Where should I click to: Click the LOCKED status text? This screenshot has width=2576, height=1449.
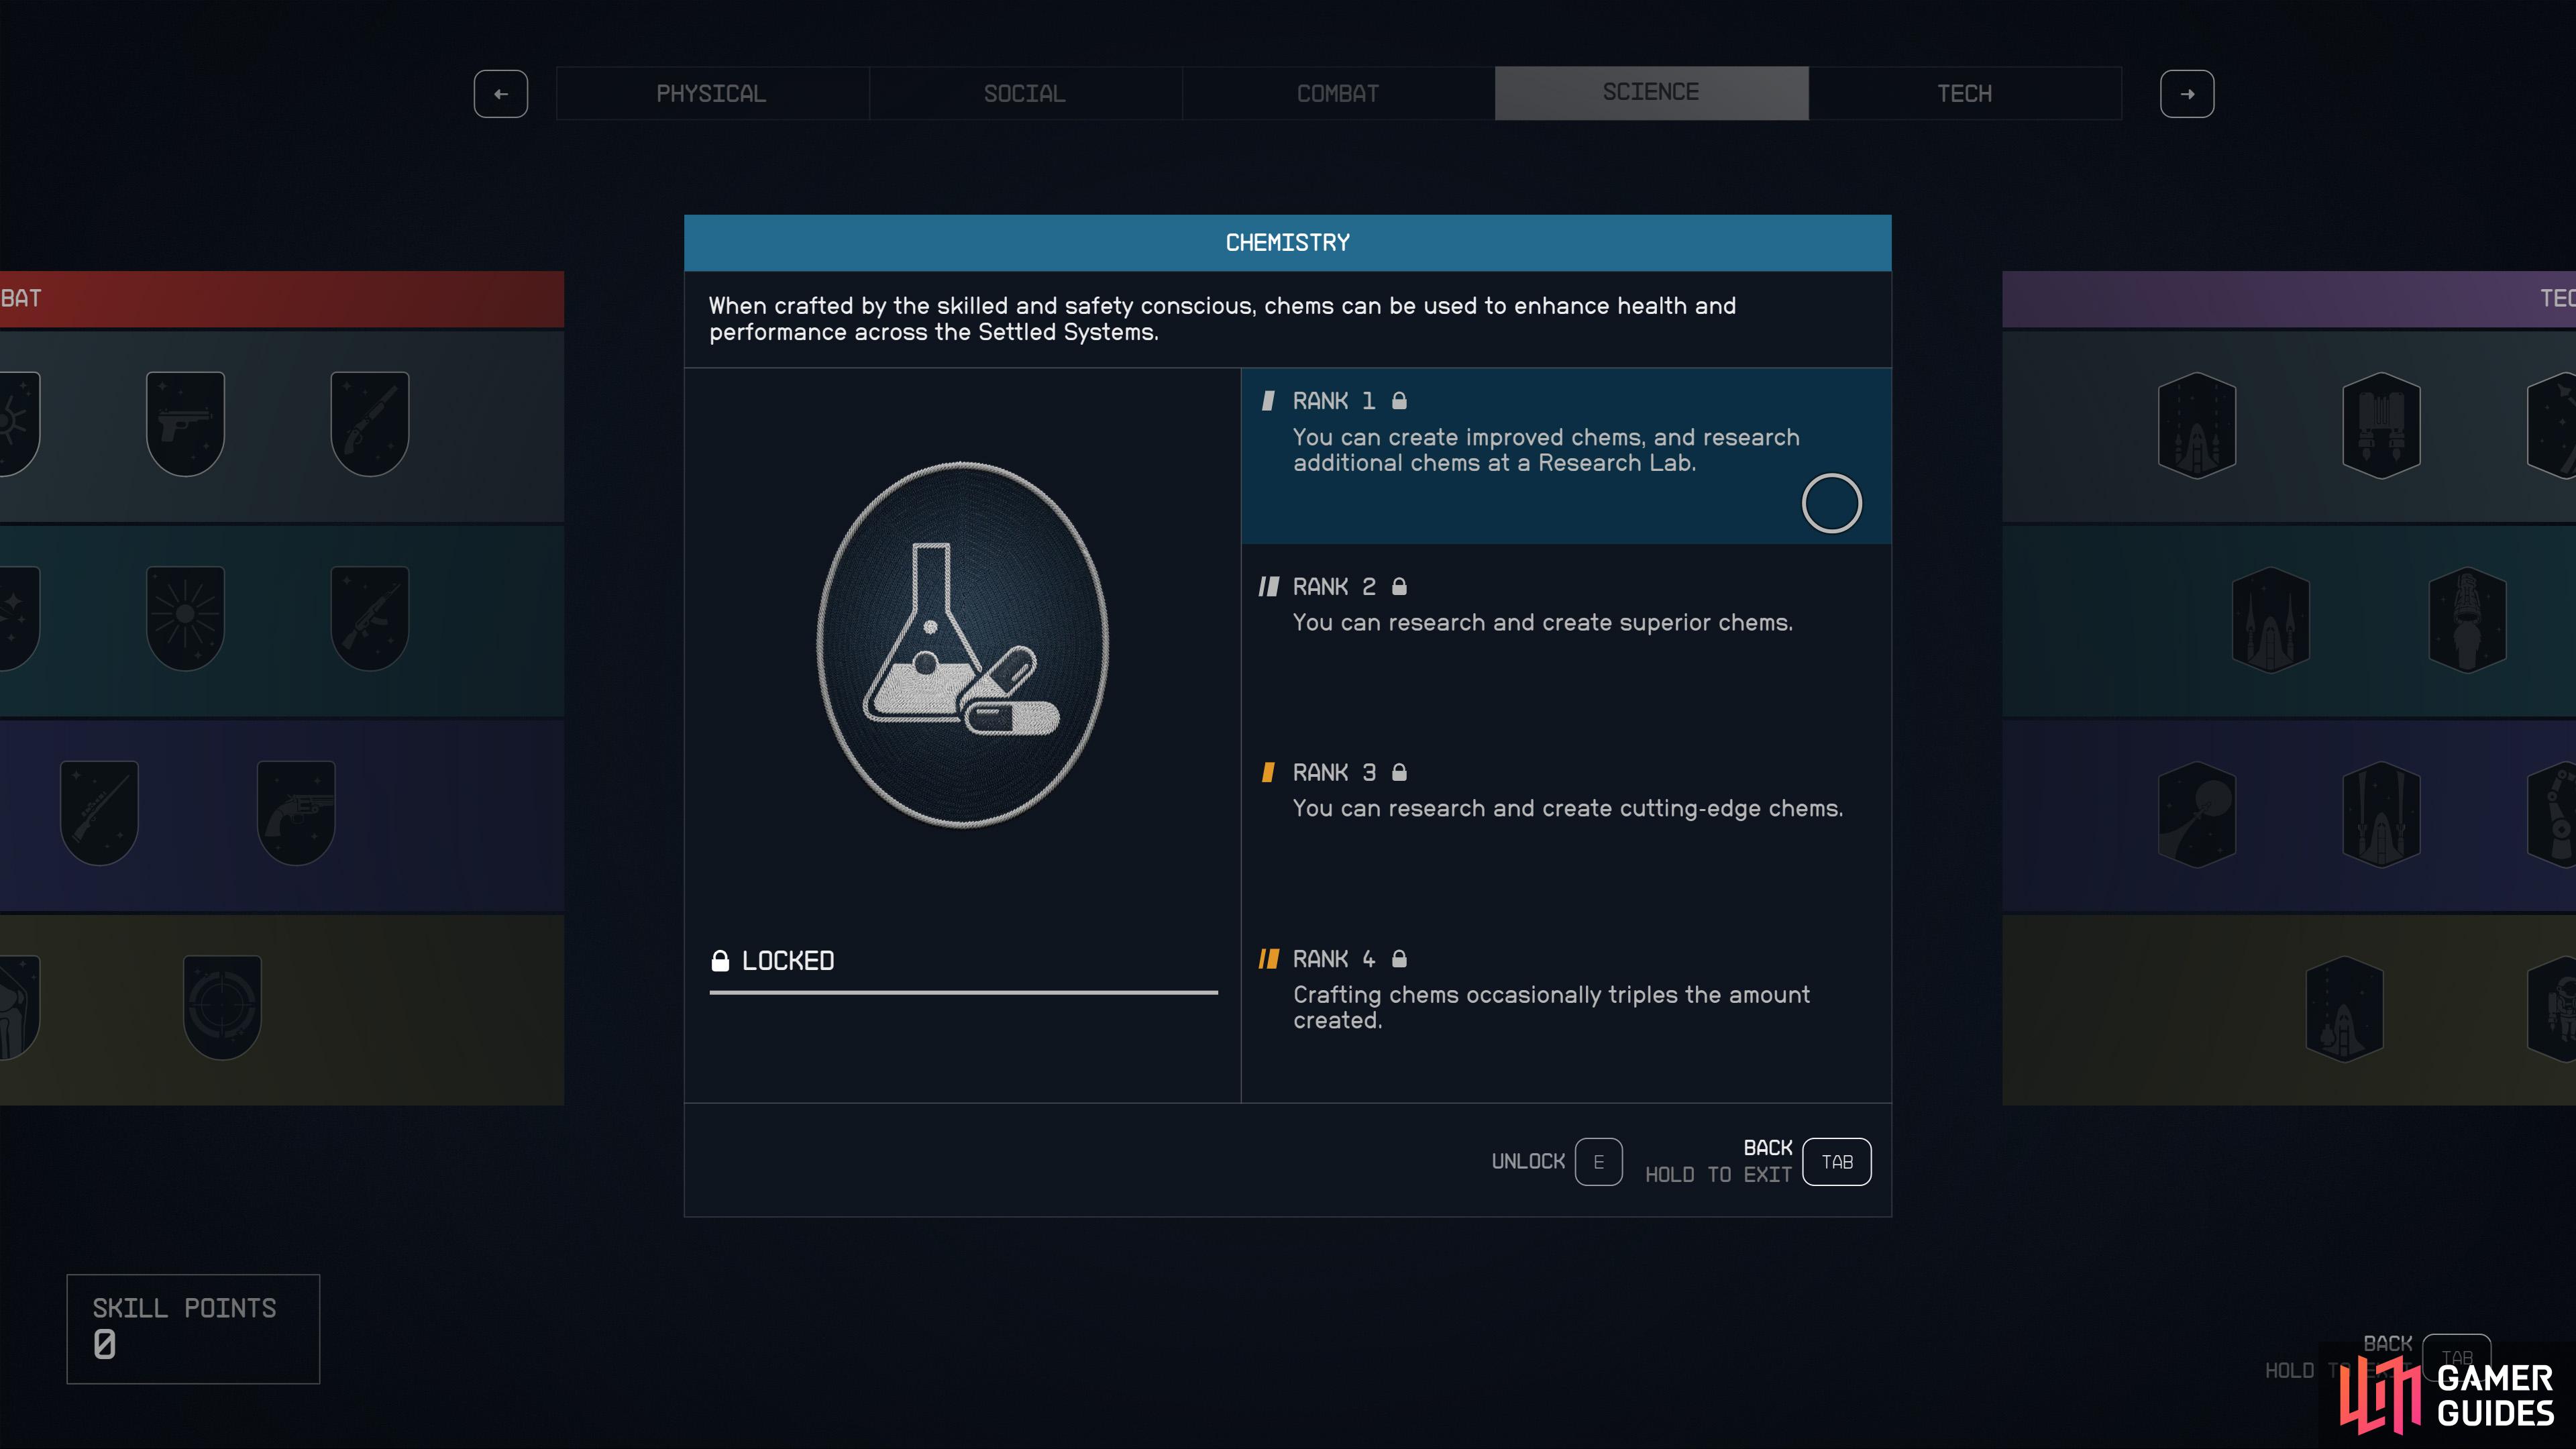pyautogui.click(x=788, y=961)
